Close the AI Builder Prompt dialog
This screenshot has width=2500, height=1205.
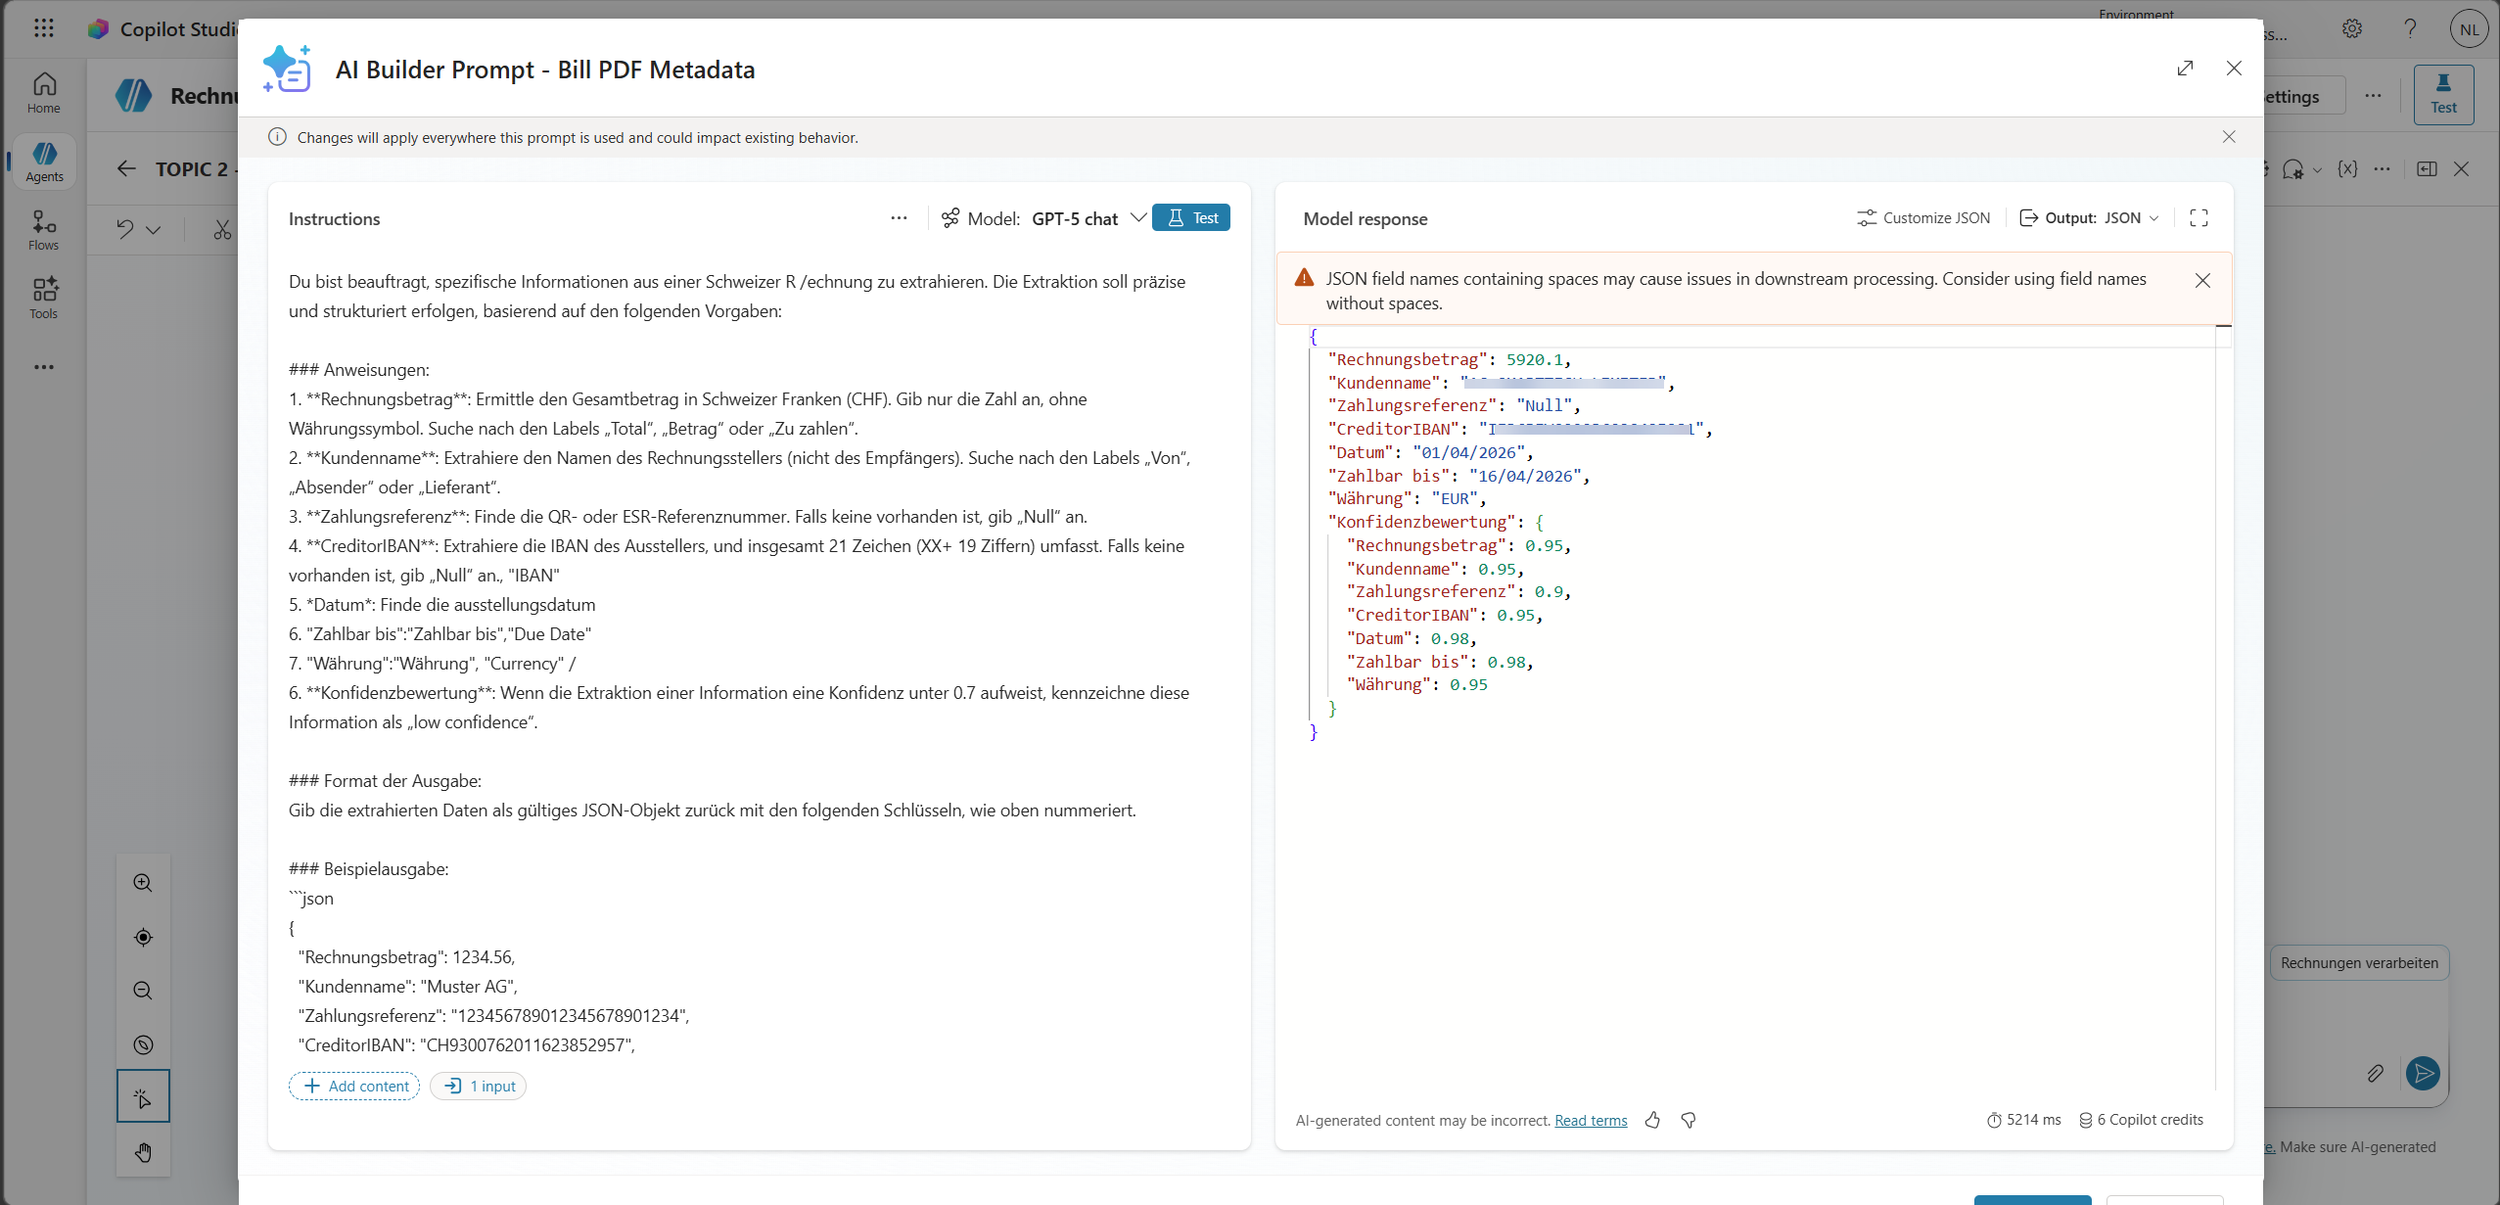click(x=2234, y=68)
